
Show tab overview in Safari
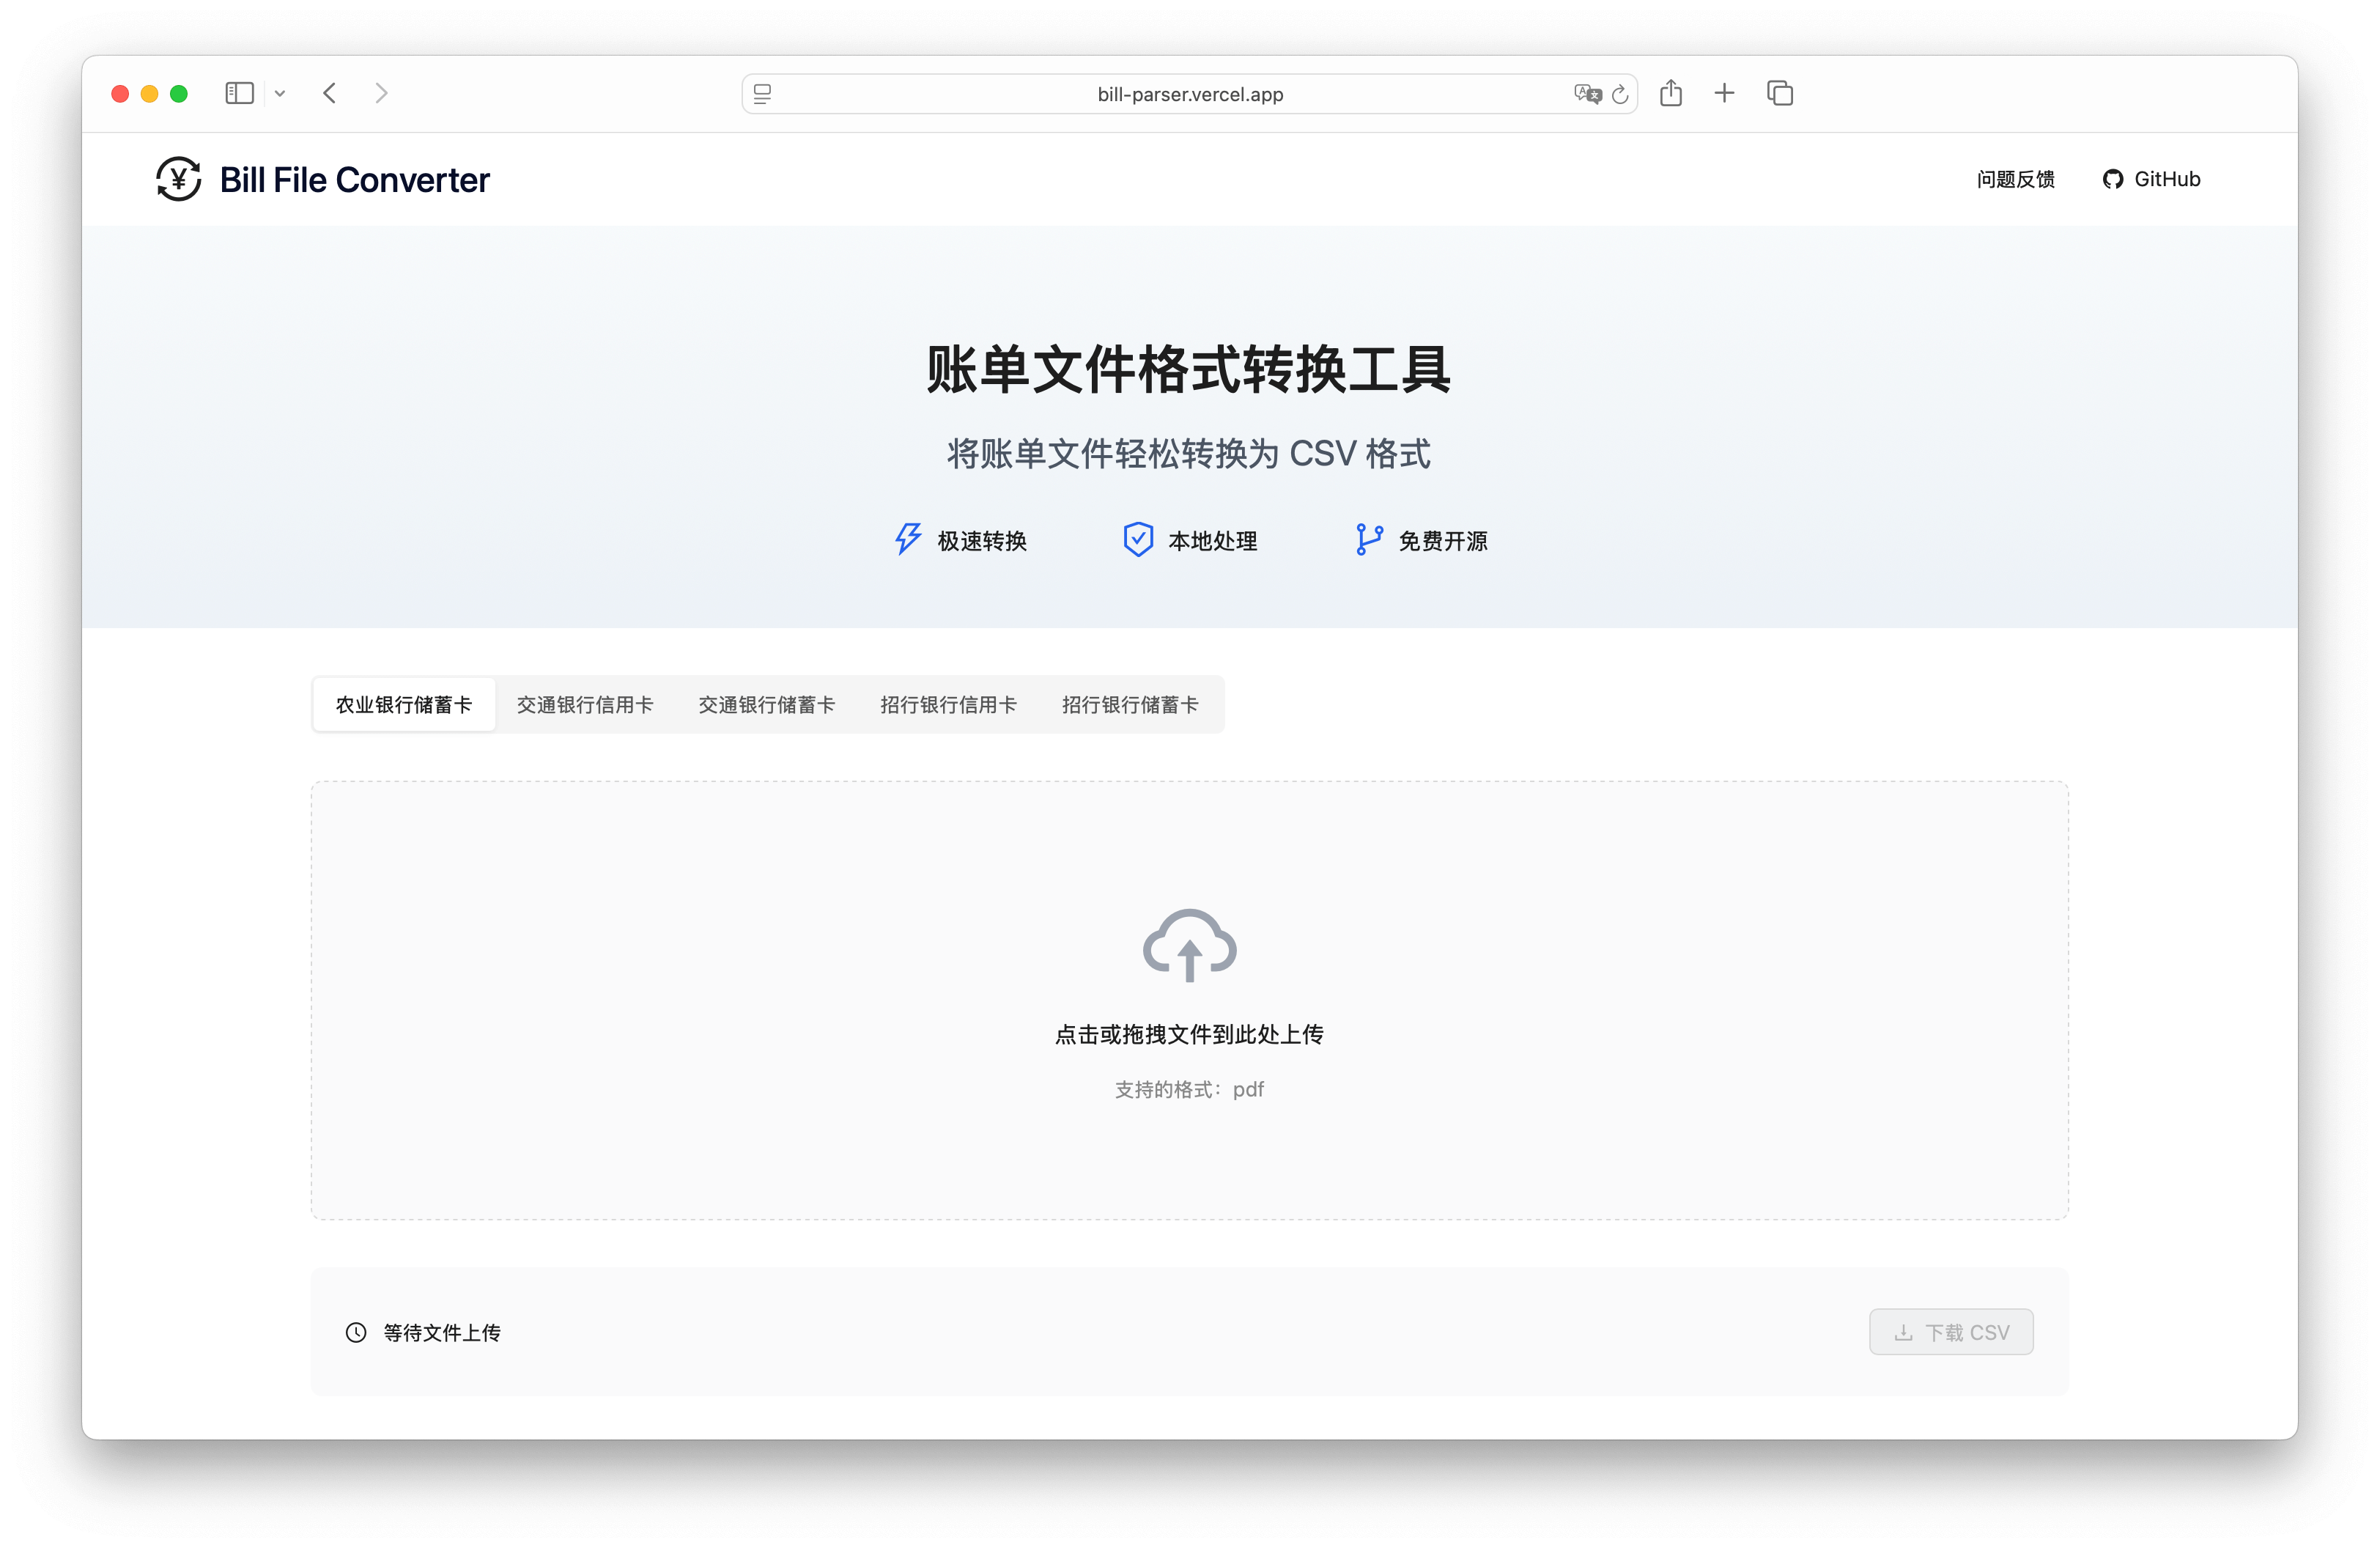point(1781,93)
